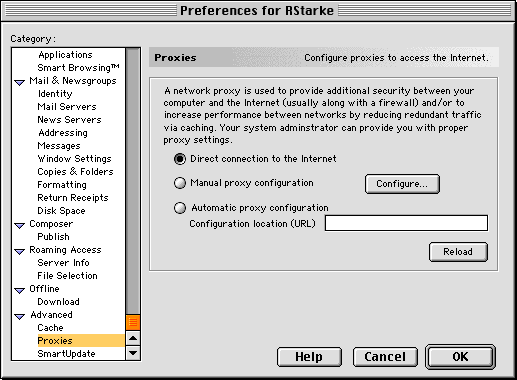Click the Reload button

point(458,252)
